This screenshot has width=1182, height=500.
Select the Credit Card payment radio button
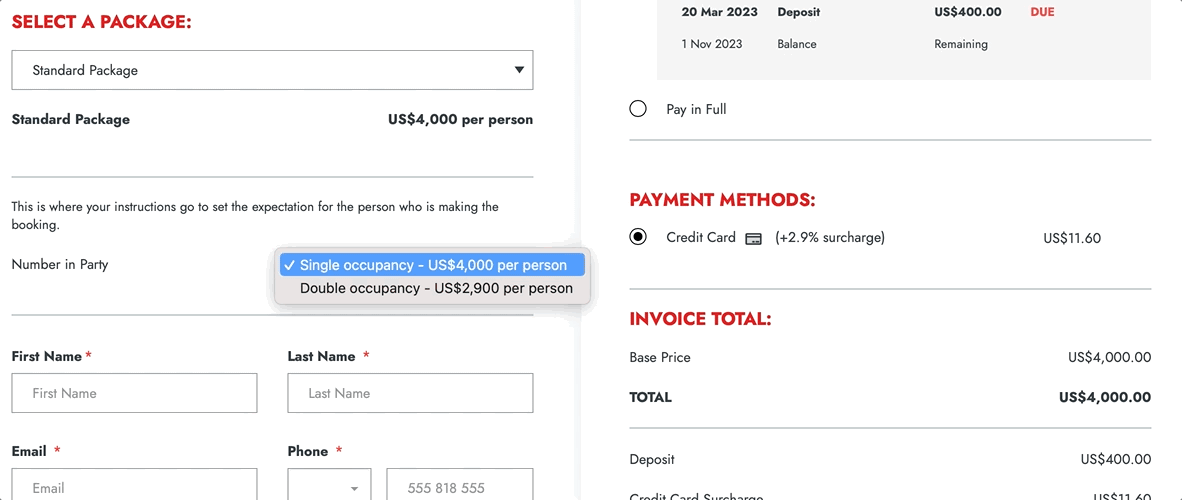pyautogui.click(x=638, y=238)
